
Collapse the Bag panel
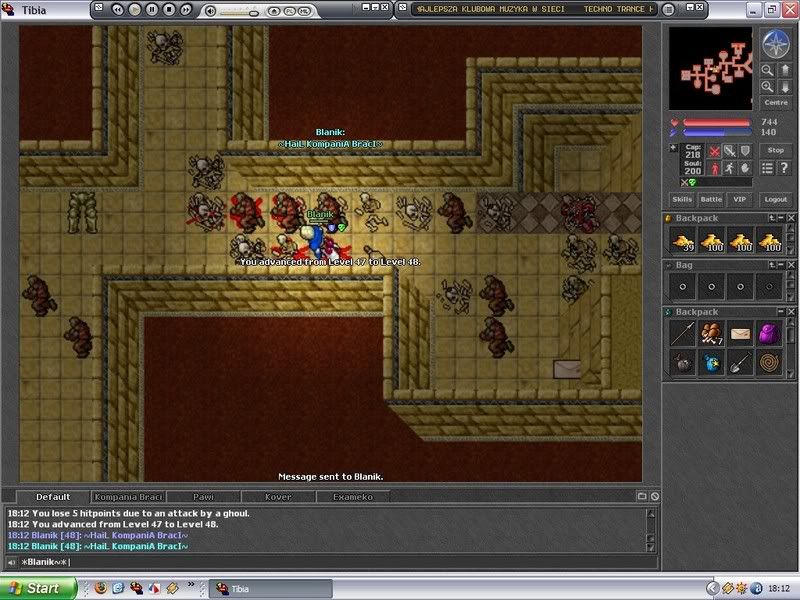[x=782, y=265]
